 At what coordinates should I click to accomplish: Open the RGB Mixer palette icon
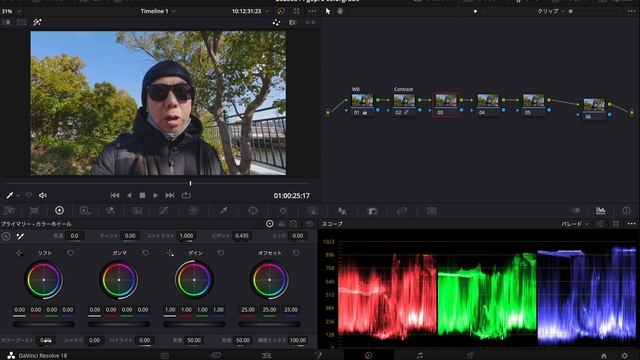[110, 211]
